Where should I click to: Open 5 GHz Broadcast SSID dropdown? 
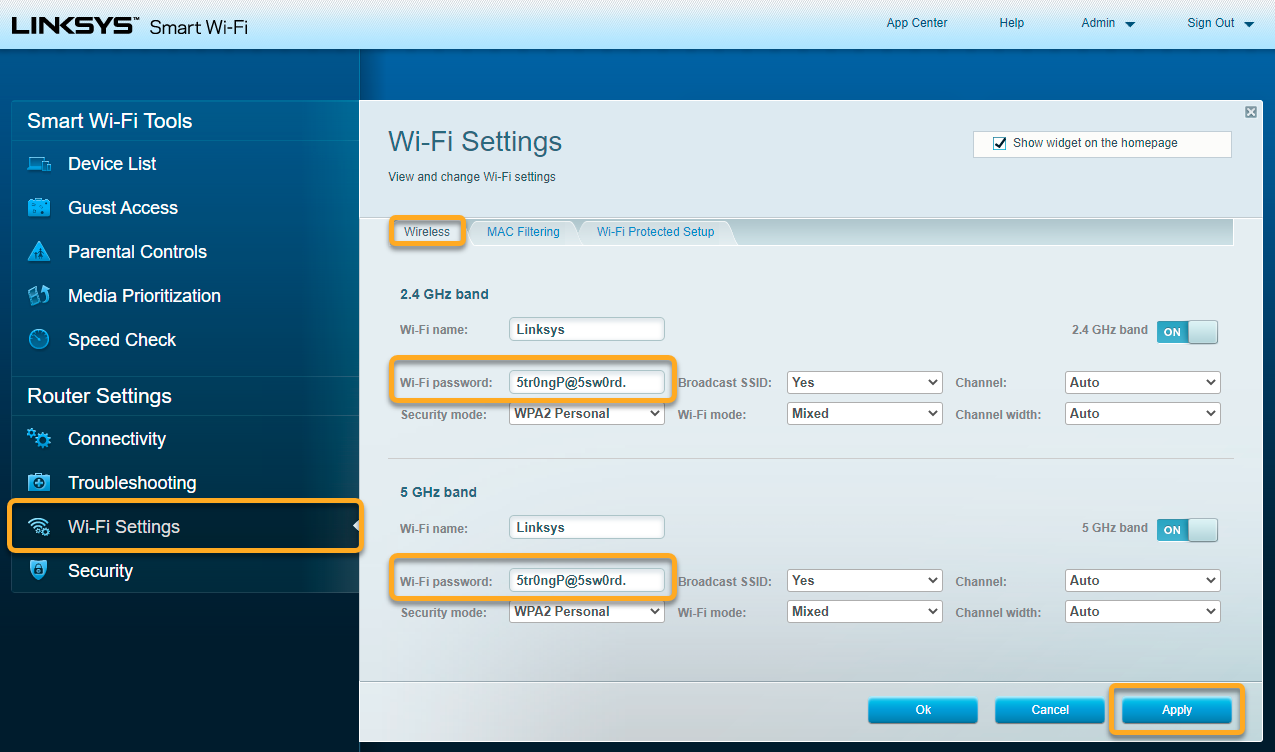[x=865, y=580]
